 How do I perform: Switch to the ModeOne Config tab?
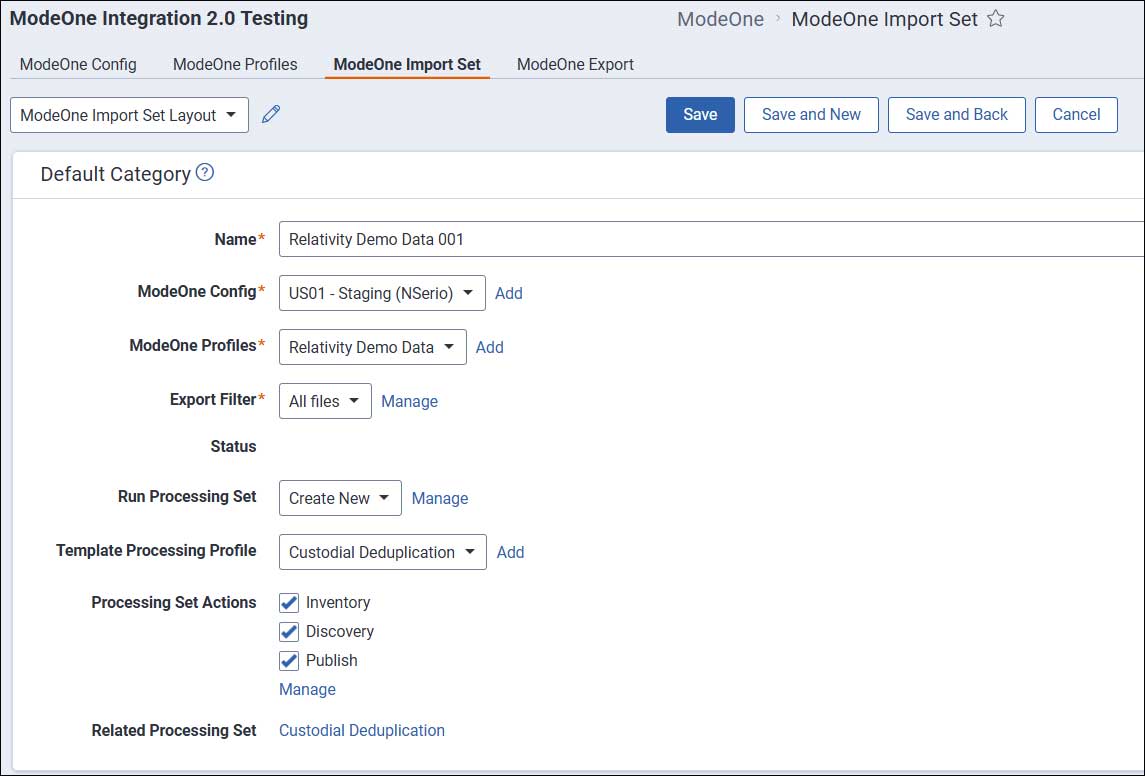(x=78, y=64)
